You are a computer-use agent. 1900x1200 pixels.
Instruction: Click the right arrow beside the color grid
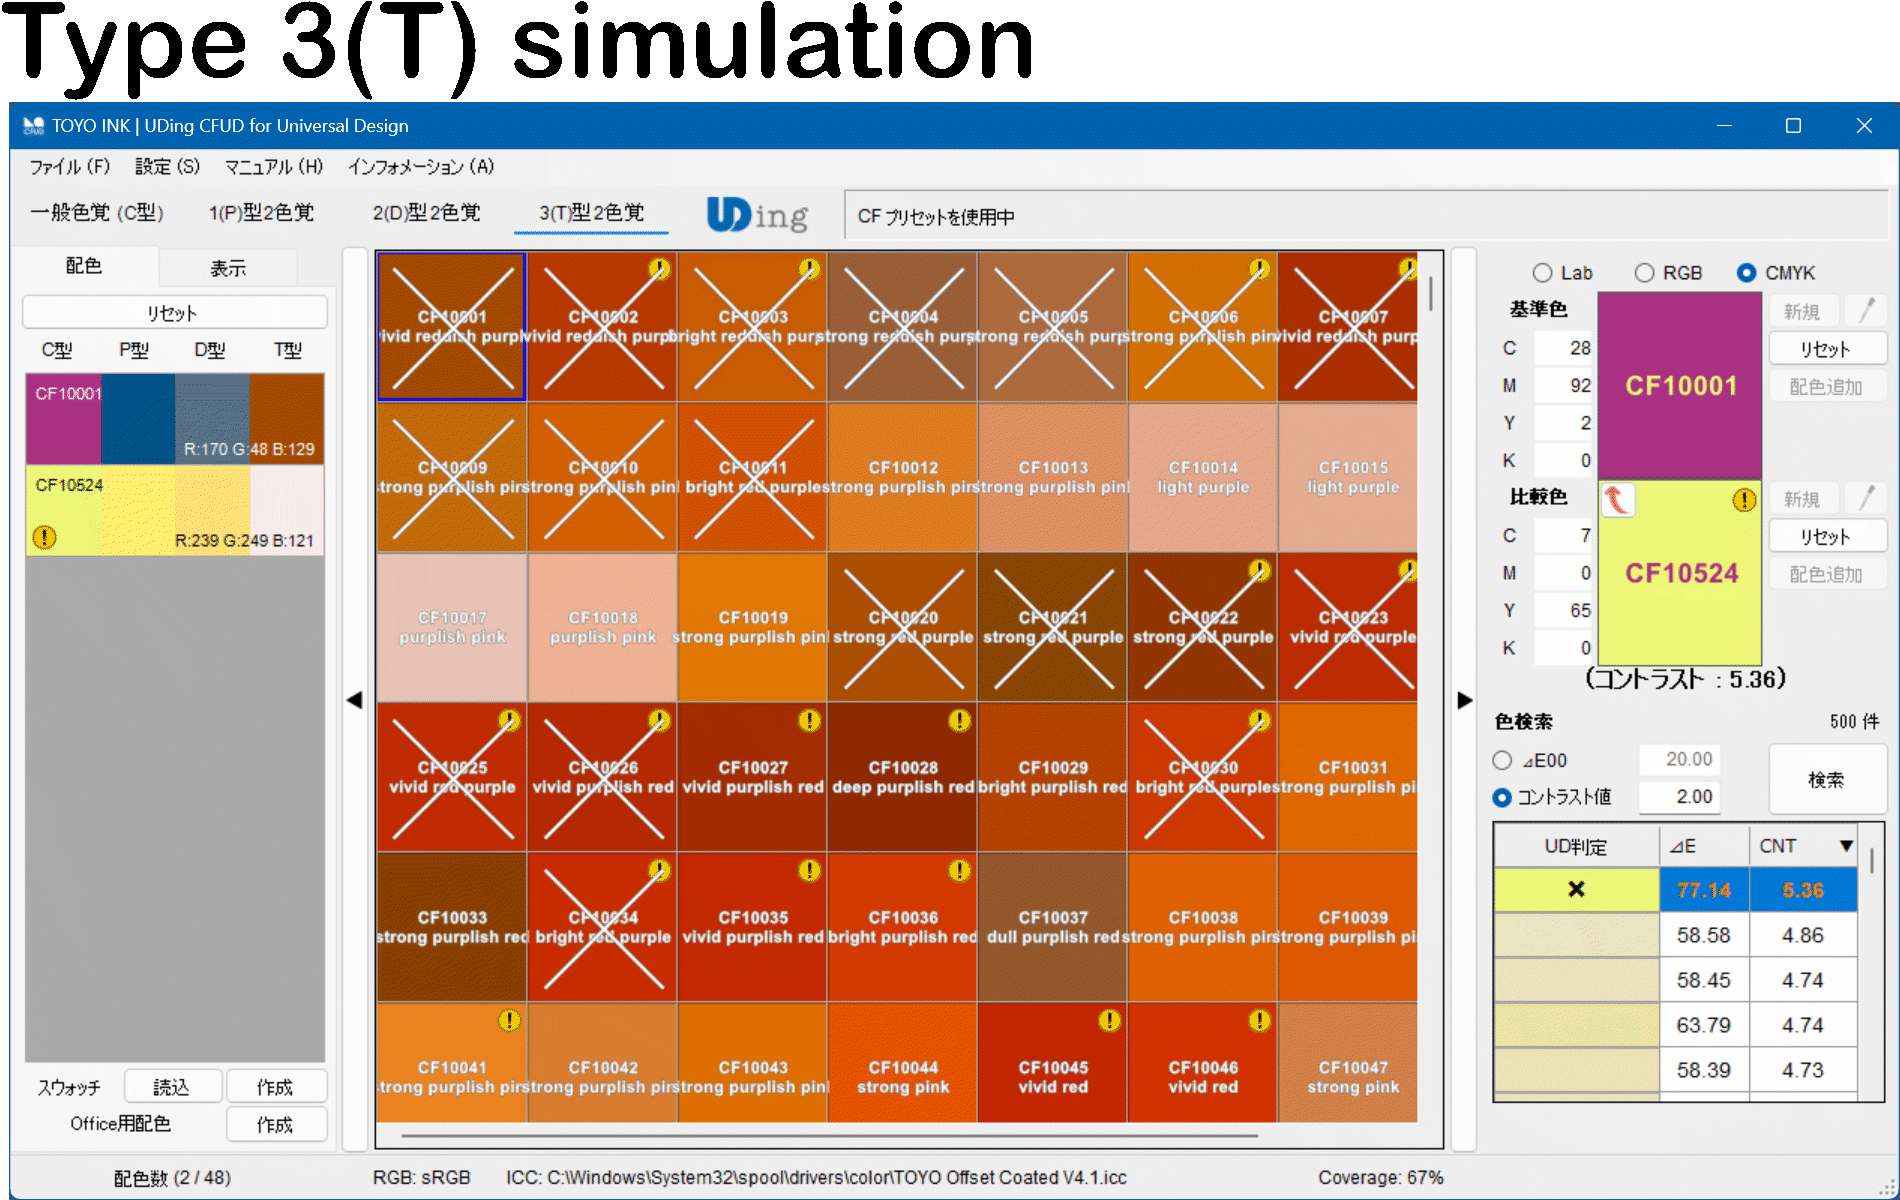tap(1464, 700)
